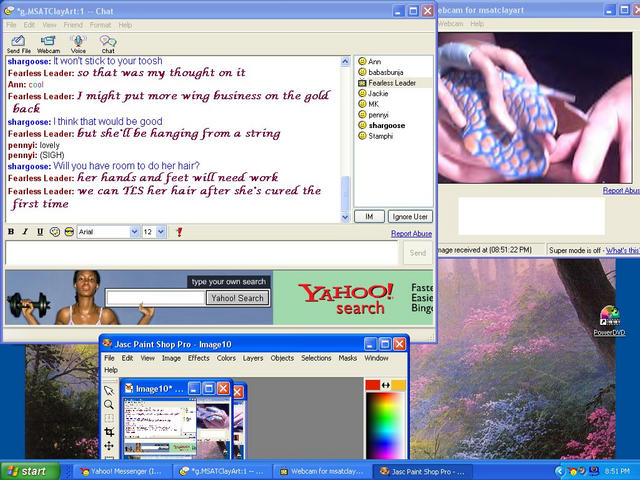The height and width of the screenshot is (480, 640).
Task: Select the Crop tool in Paint Shop Pro
Action: coord(109,432)
